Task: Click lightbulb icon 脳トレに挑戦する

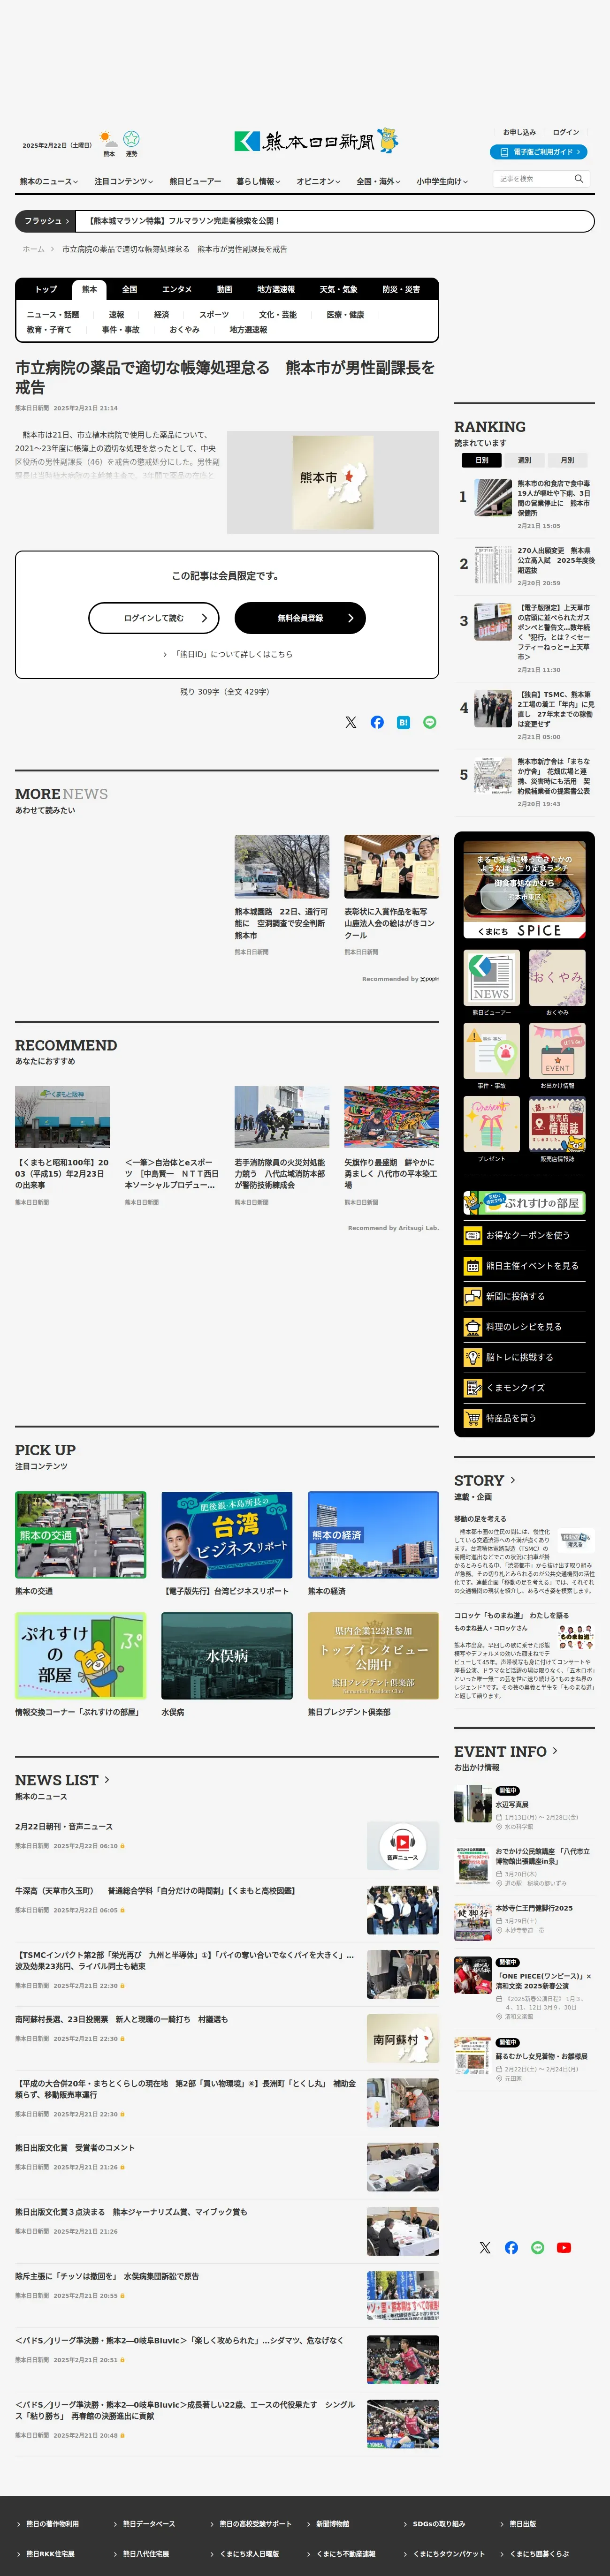Action: coord(473,1357)
